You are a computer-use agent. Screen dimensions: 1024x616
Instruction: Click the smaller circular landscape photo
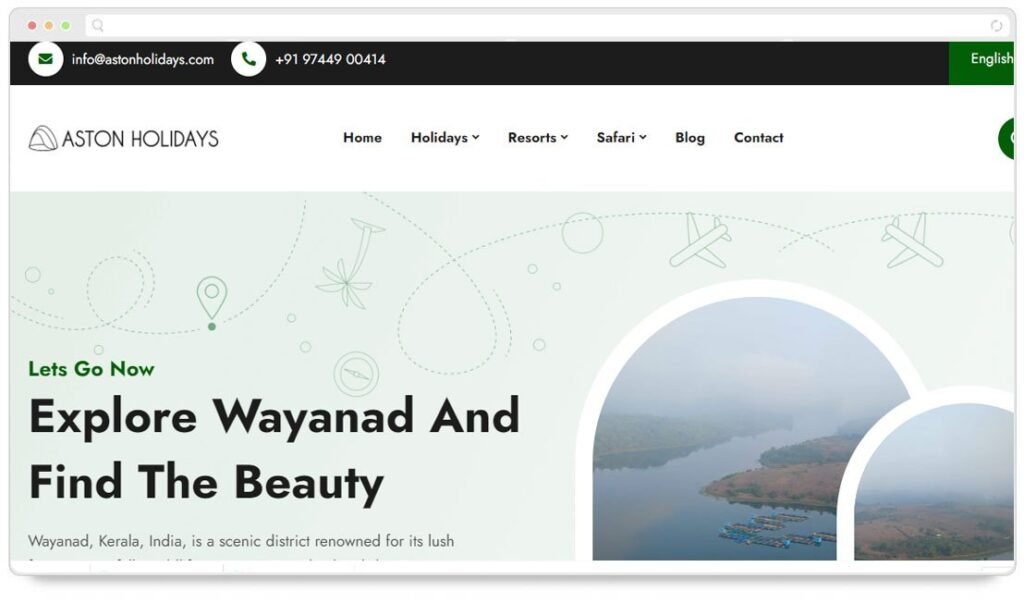[935, 482]
